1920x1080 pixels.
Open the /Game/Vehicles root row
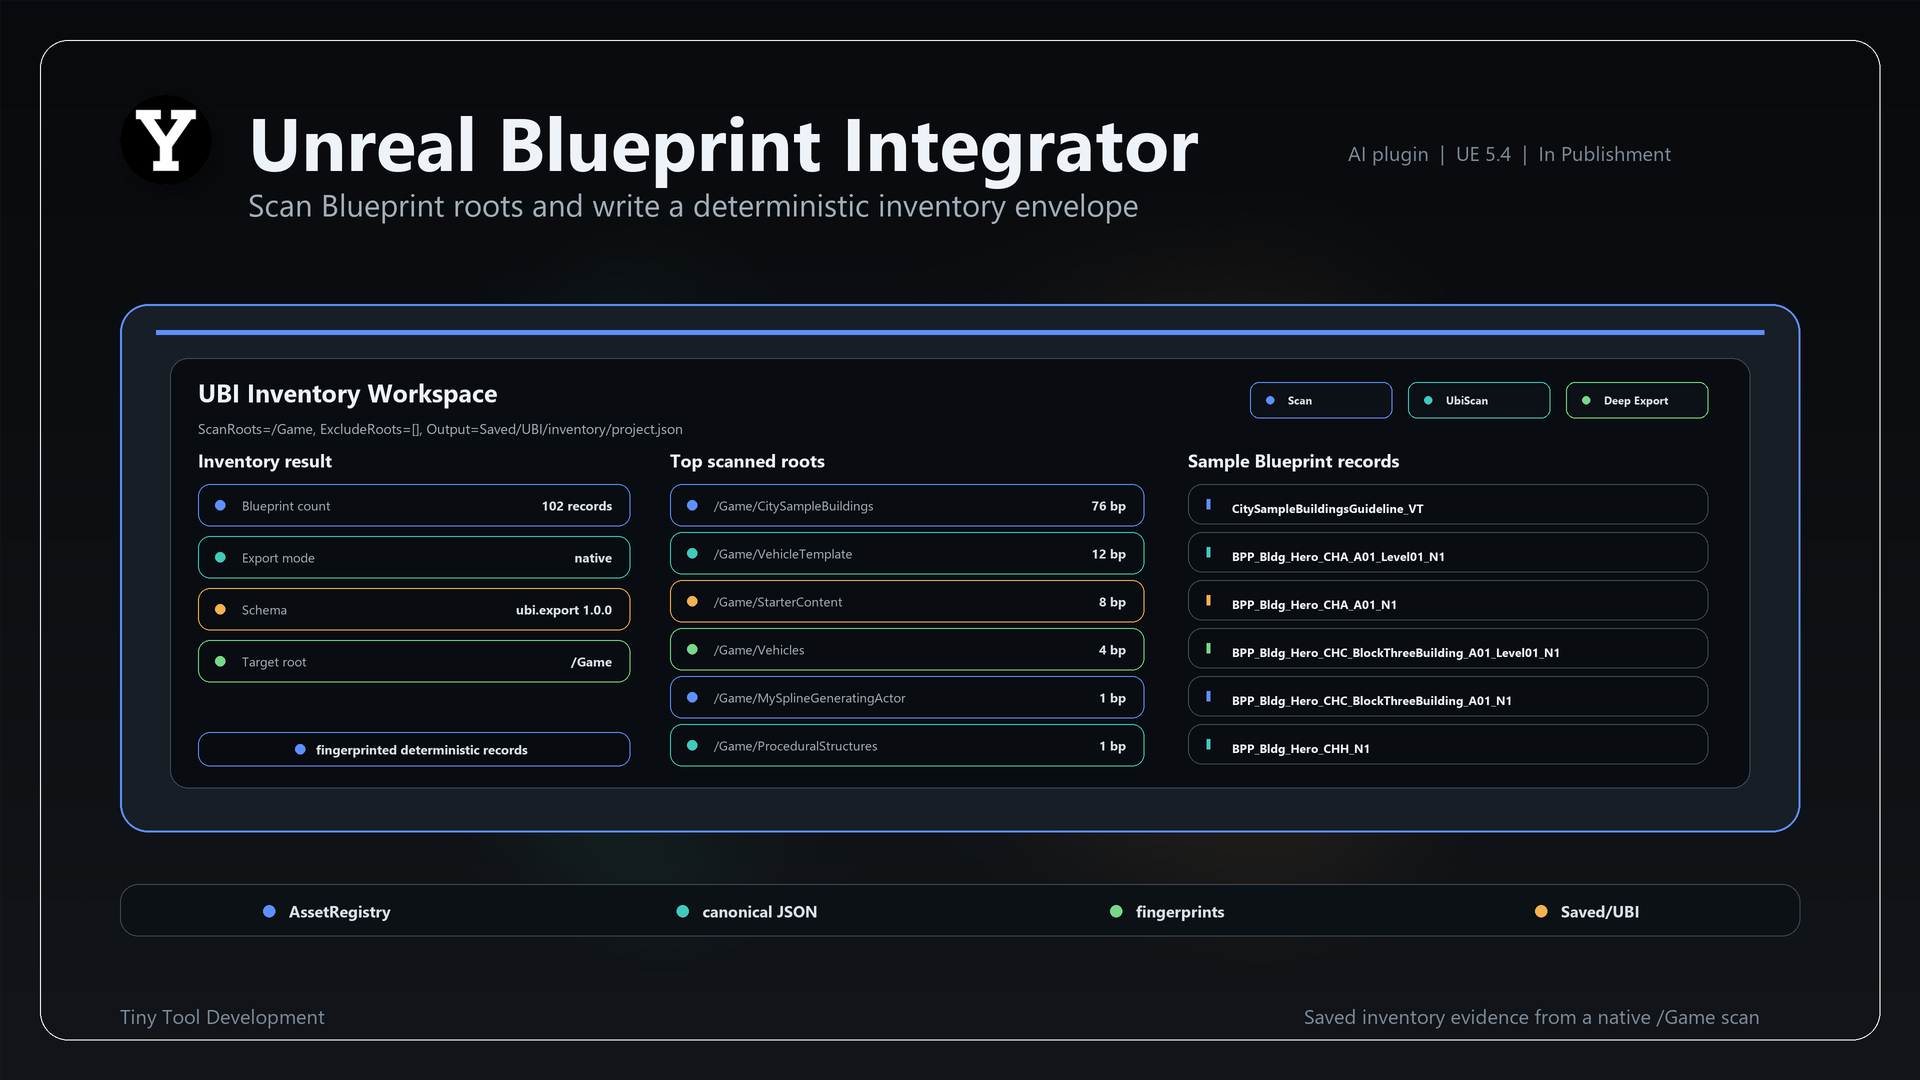(x=907, y=650)
